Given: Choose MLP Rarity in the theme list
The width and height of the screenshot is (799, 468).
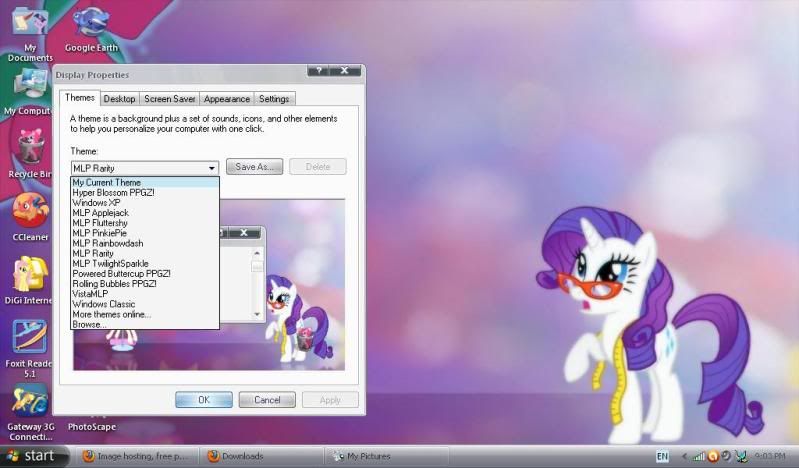Looking at the screenshot, I should (145, 253).
